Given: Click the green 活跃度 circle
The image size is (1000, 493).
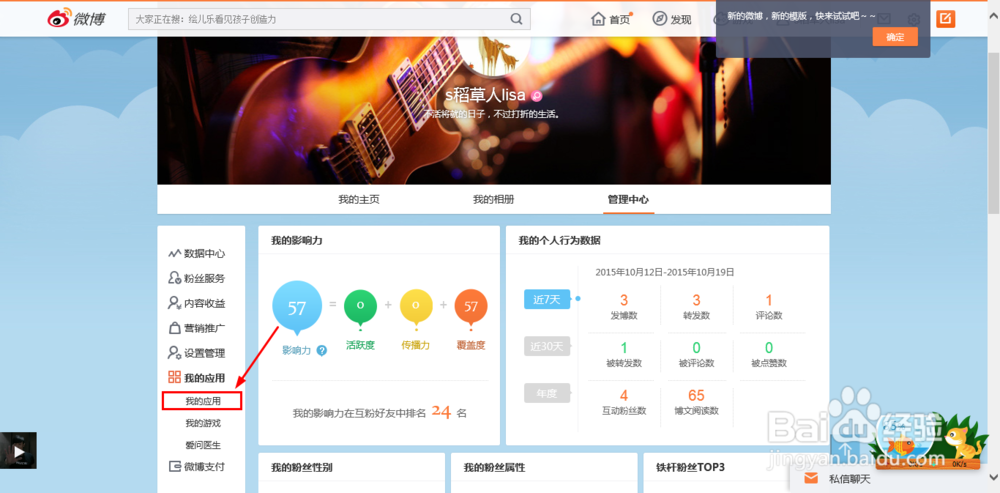Looking at the screenshot, I should pos(360,305).
